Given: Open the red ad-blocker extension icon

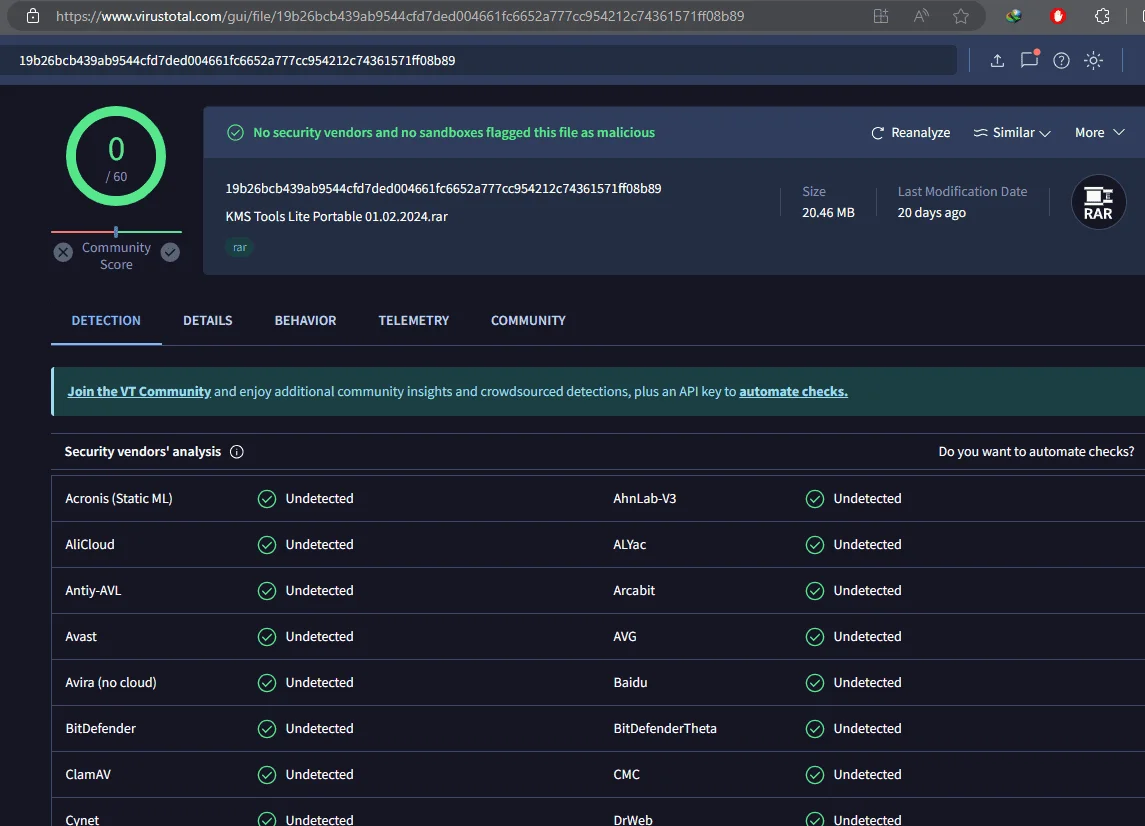Looking at the screenshot, I should (1058, 16).
